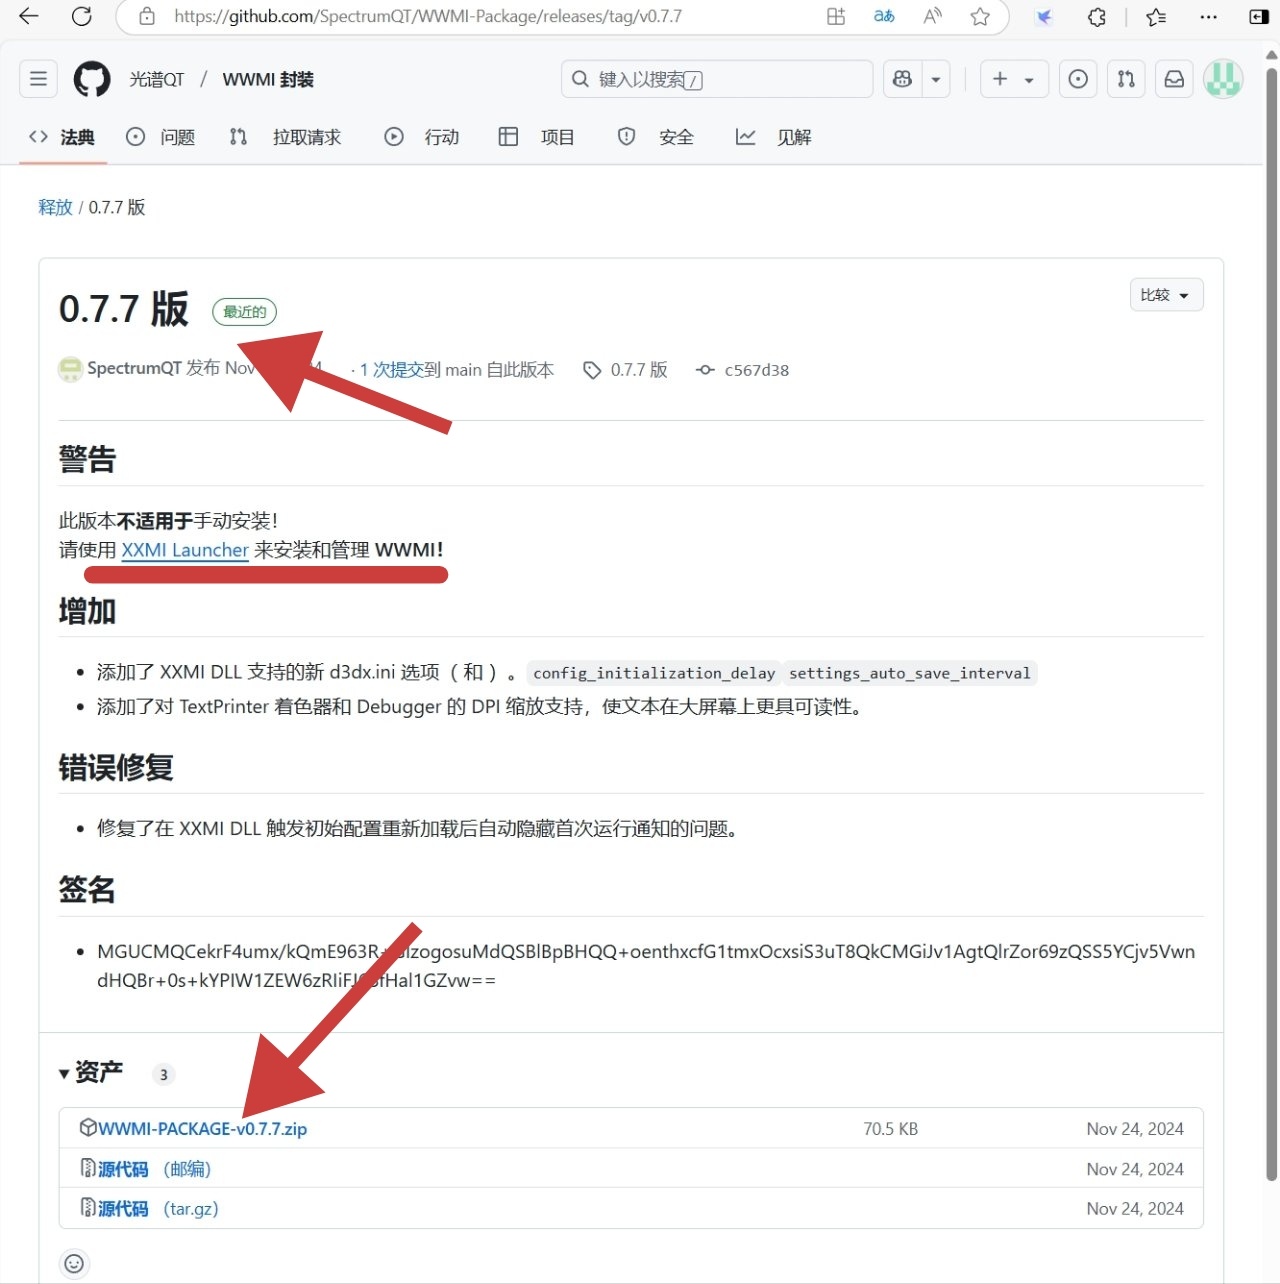Viewport: 1280px width, 1284px height.
Task: Switch to the 见解 insights tab
Action: click(773, 137)
